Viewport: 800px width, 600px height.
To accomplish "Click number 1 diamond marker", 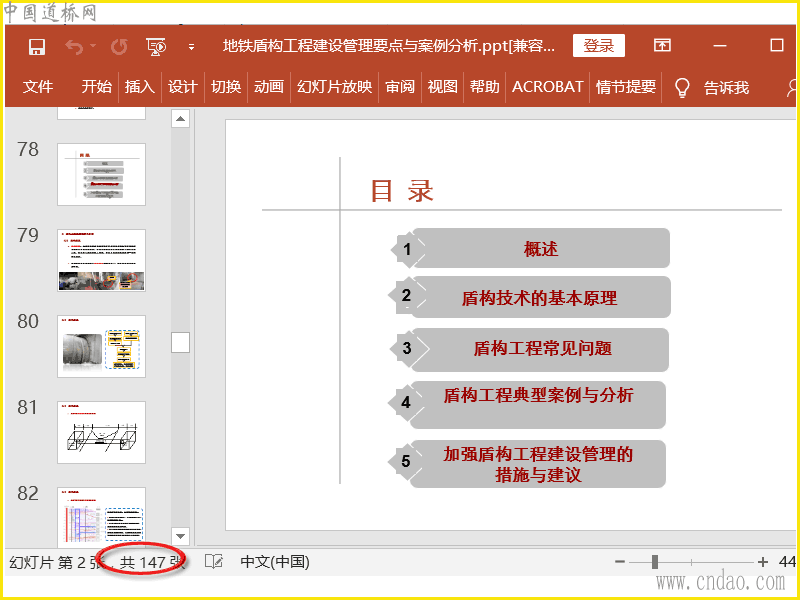I will [x=407, y=249].
